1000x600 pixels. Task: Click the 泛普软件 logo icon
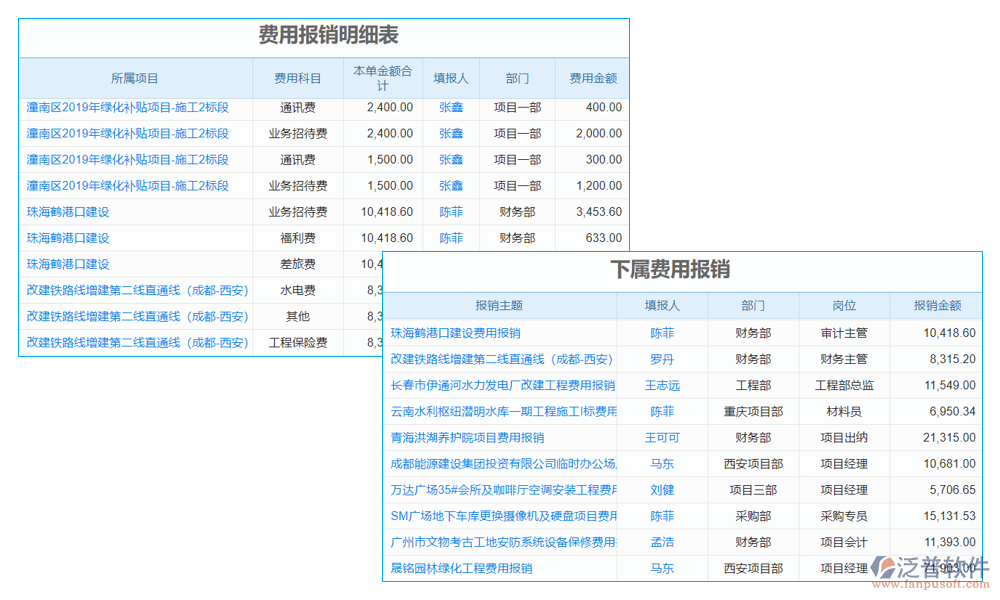point(886,567)
